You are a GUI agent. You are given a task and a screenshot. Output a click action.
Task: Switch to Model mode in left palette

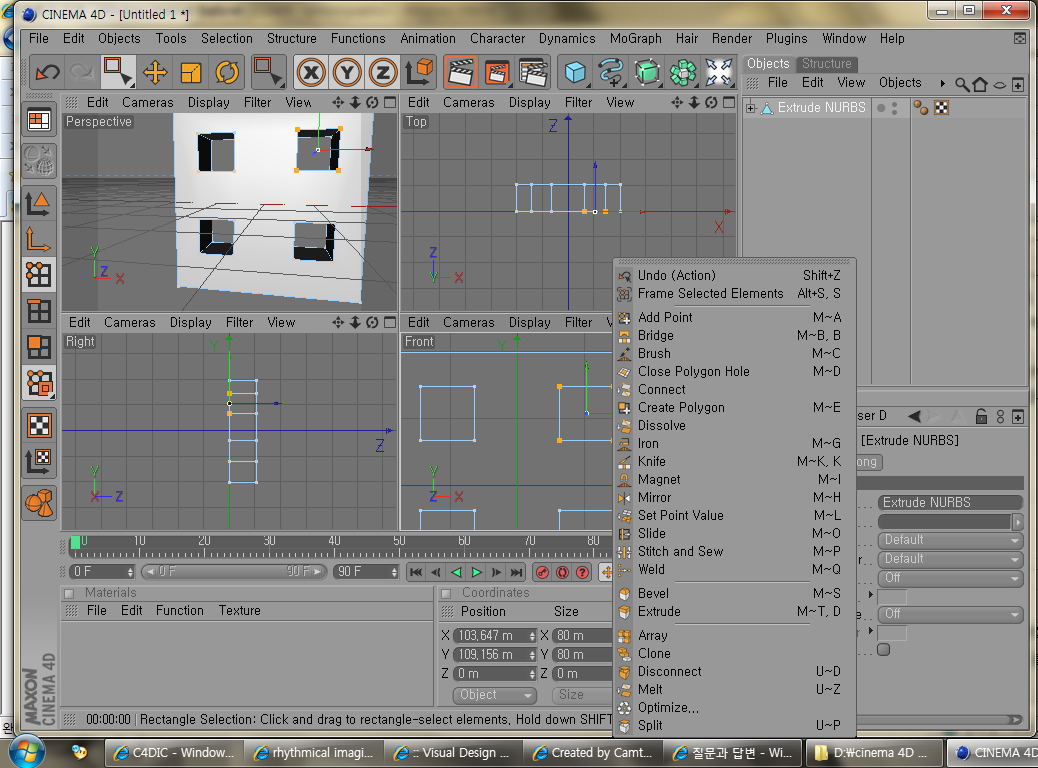38,203
